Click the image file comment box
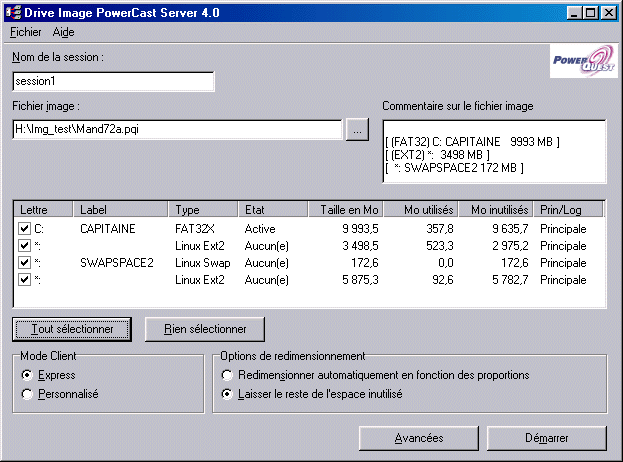Screen dimensions: 623x462 point(494,151)
